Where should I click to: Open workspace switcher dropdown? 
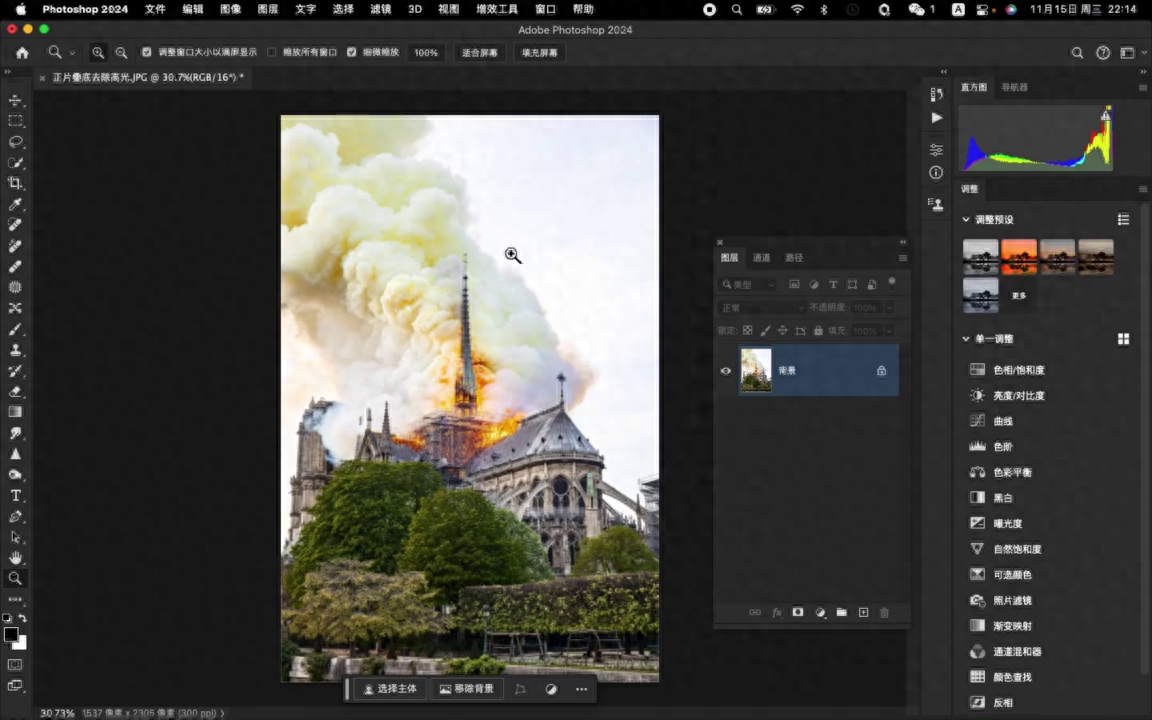[x=1131, y=52]
